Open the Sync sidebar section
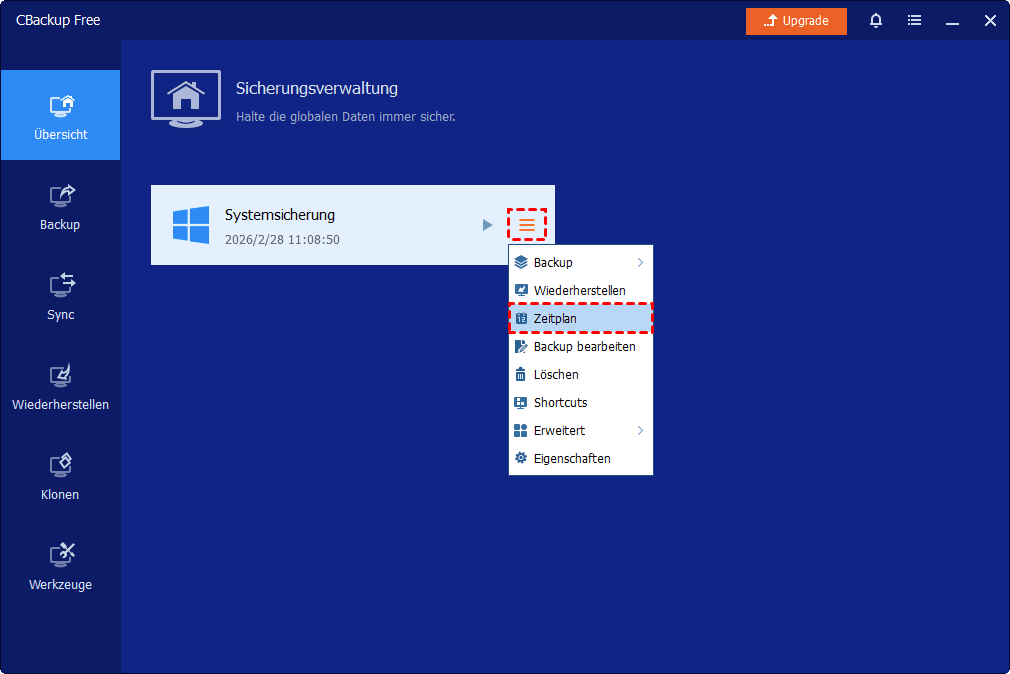Image resolution: width=1010 pixels, height=674 pixels. [x=60, y=296]
